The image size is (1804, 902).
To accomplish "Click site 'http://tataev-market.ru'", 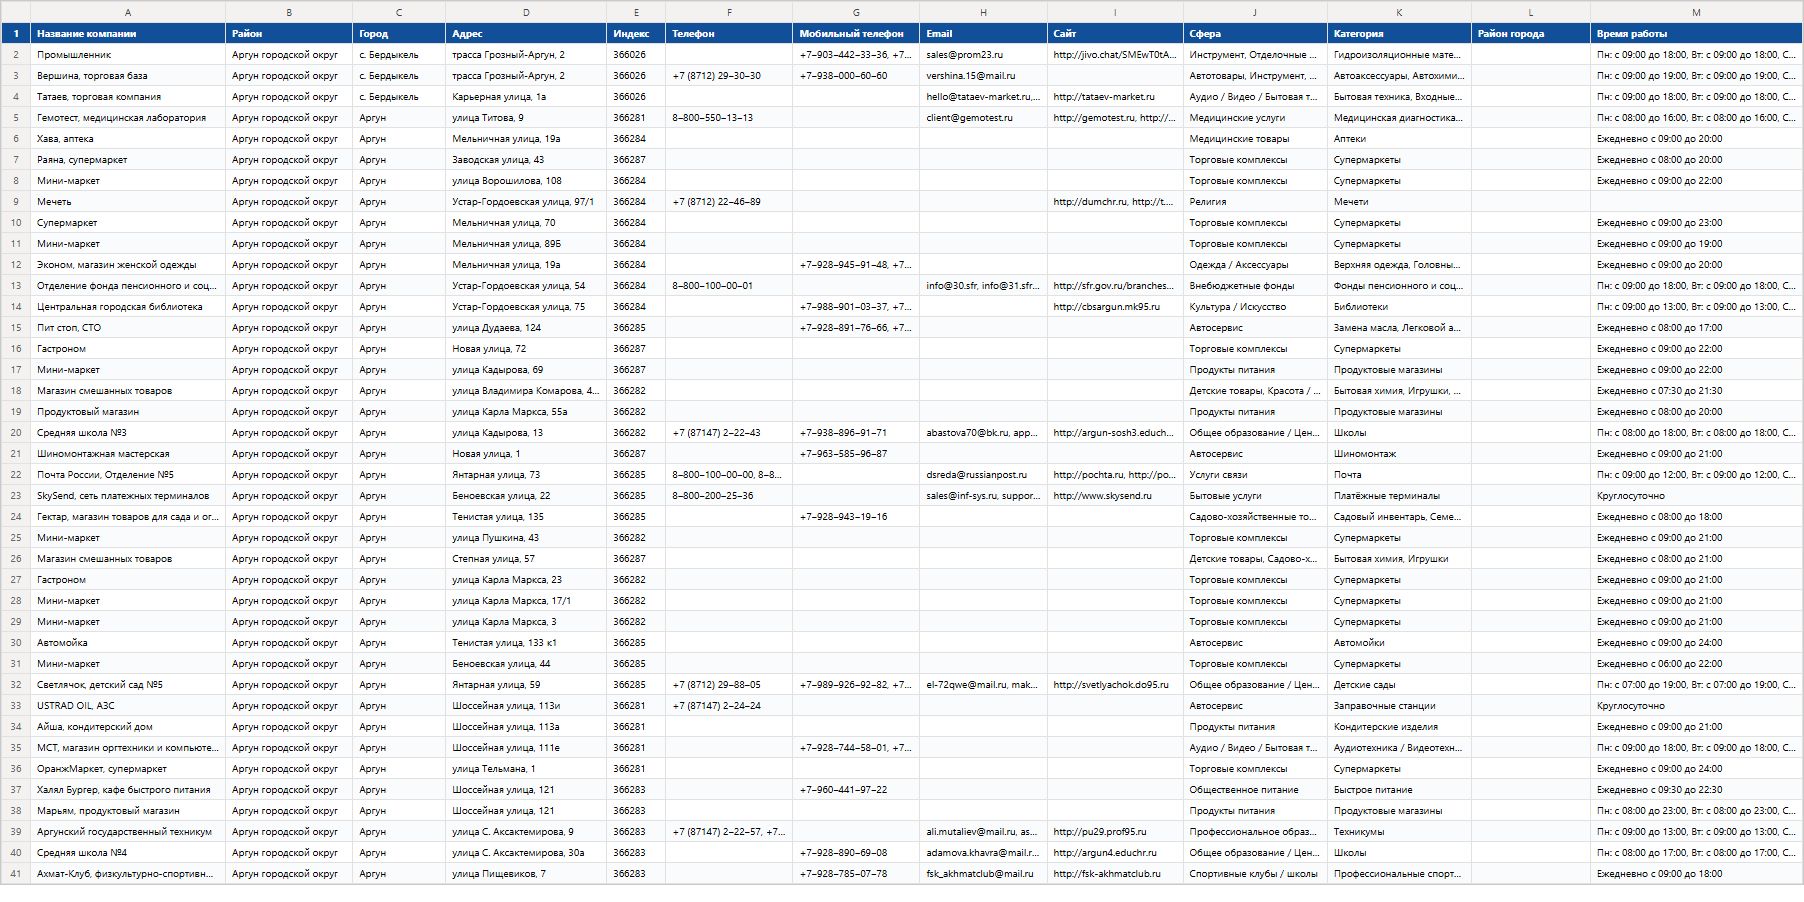I will point(1115,96).
